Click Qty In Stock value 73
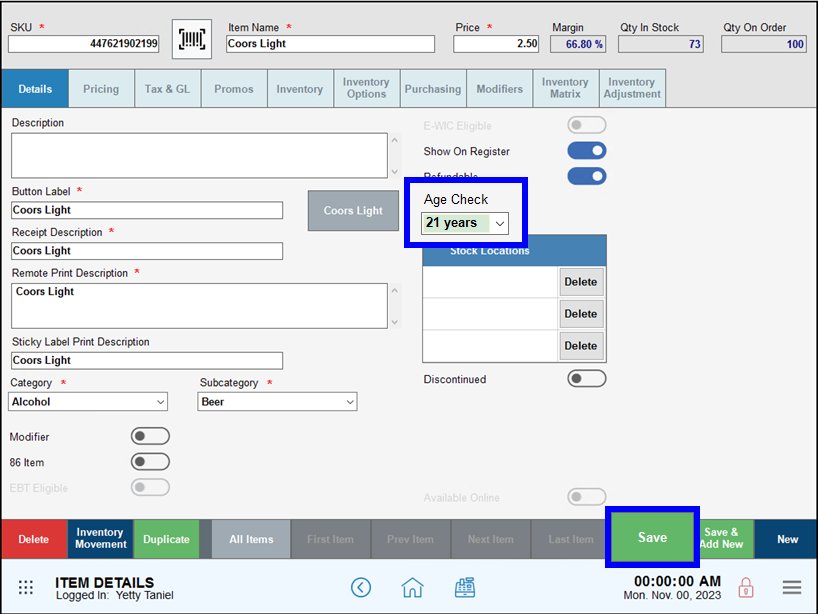Viewport: 818px width, 614px height. (x=661, y=44)
